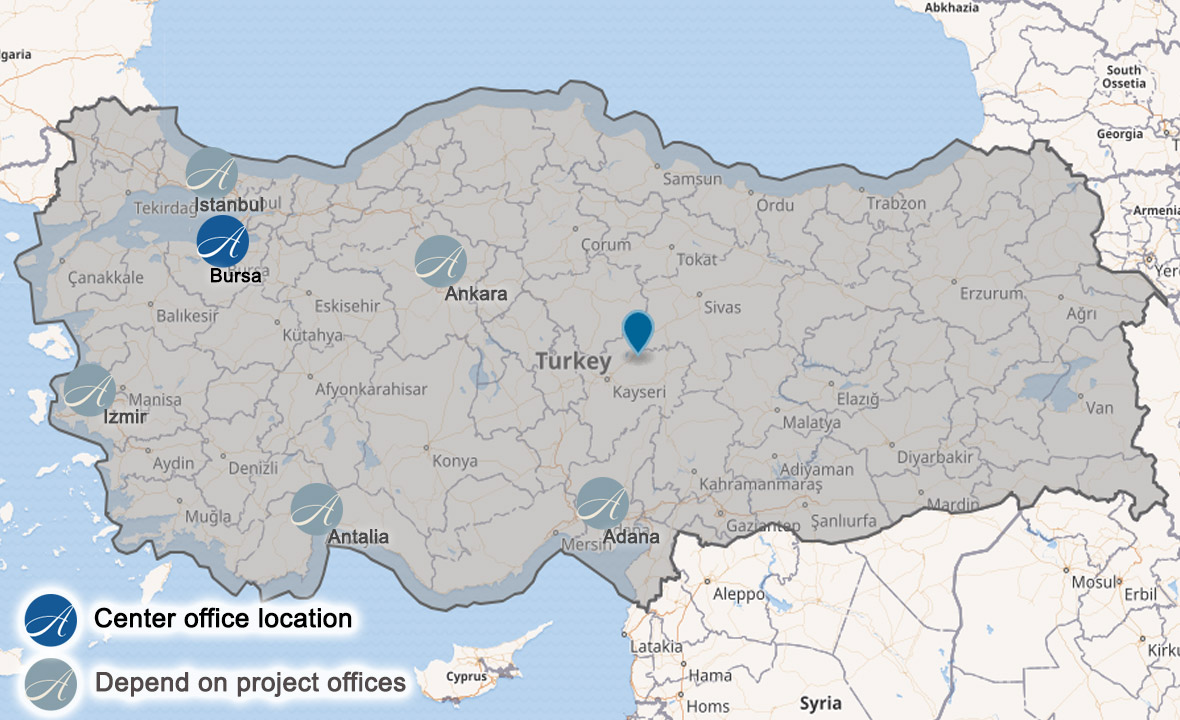Select the Antalia office marker icon
Screen dimensions: 1180x720
[x=317, y=509]
